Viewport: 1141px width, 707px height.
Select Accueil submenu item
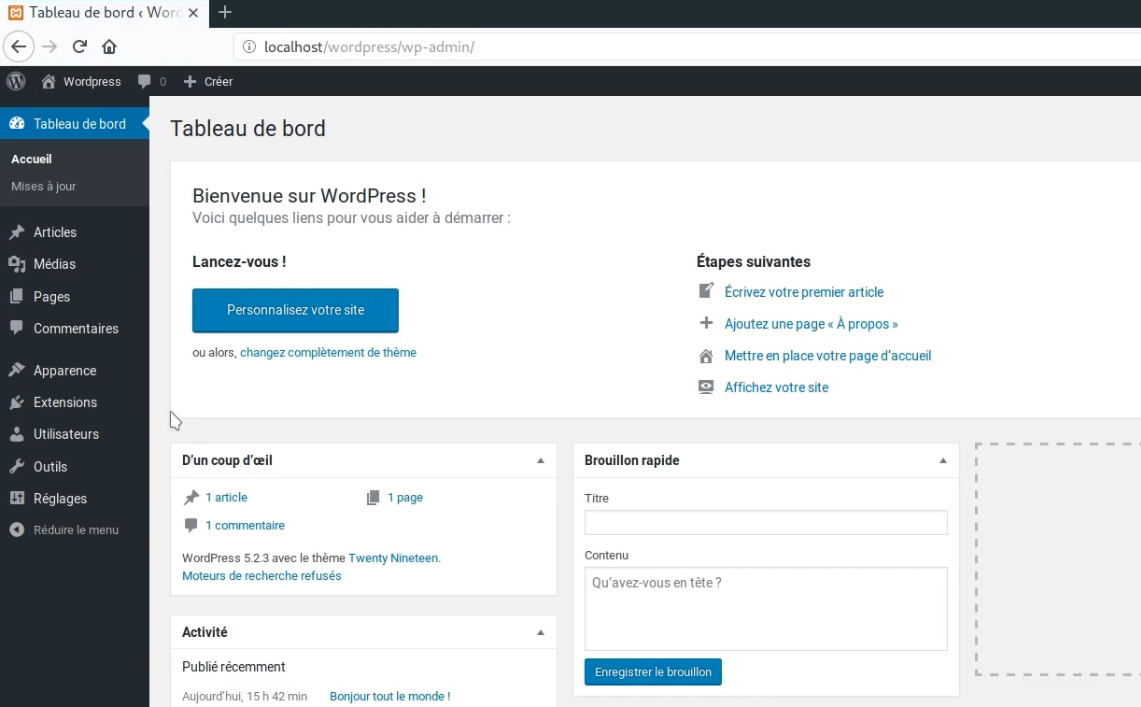pyautogui.click(x=31, y=159)
